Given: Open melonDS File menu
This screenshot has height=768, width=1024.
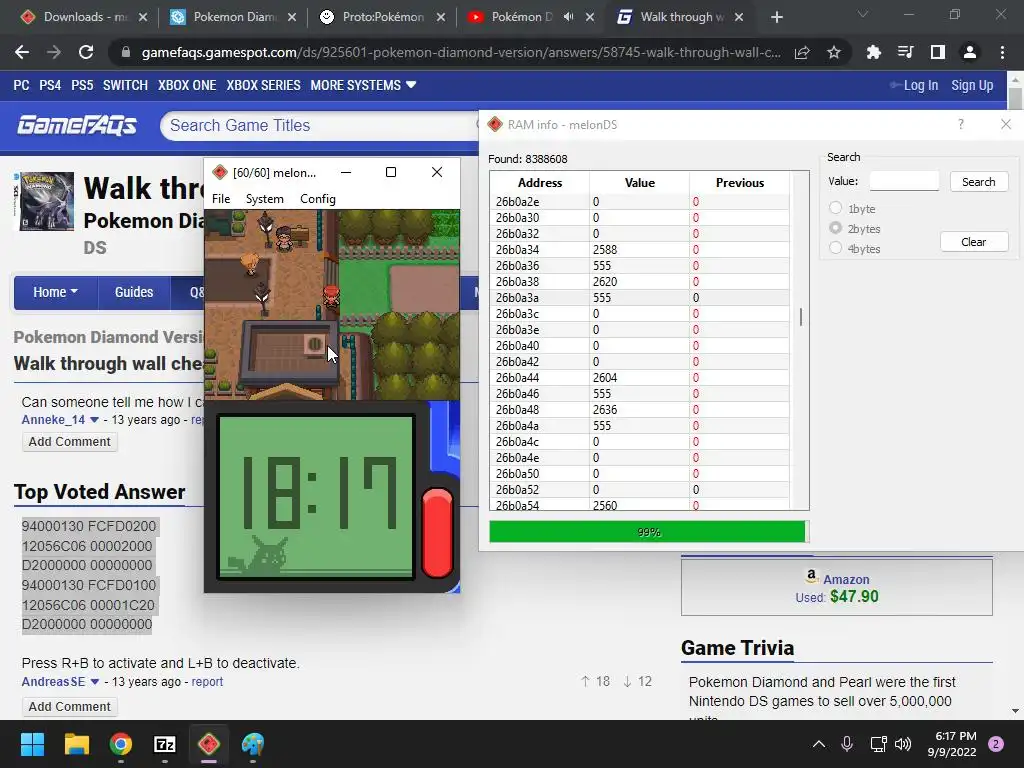Looking at the screenshot, I should pyautogui.click(x=221, y=199).
